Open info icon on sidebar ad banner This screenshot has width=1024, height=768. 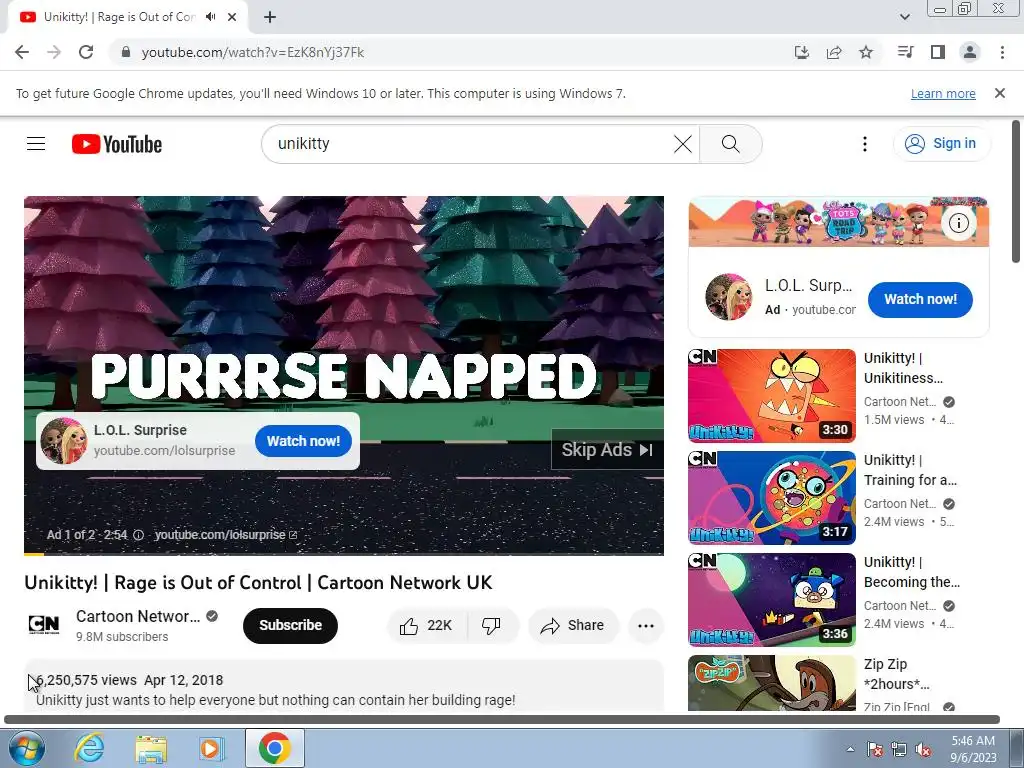tap(958, 223)
